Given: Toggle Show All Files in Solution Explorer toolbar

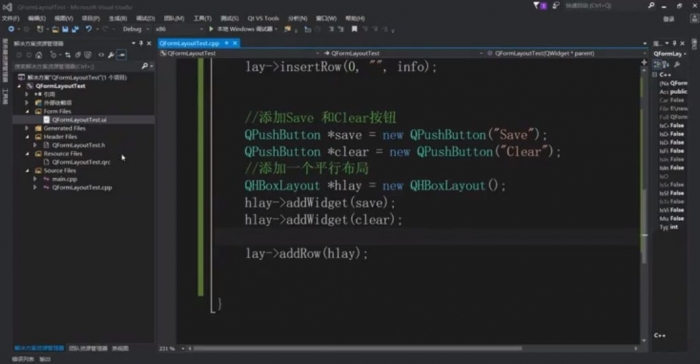Looking at the screenshot, I should tap(88, 55).
